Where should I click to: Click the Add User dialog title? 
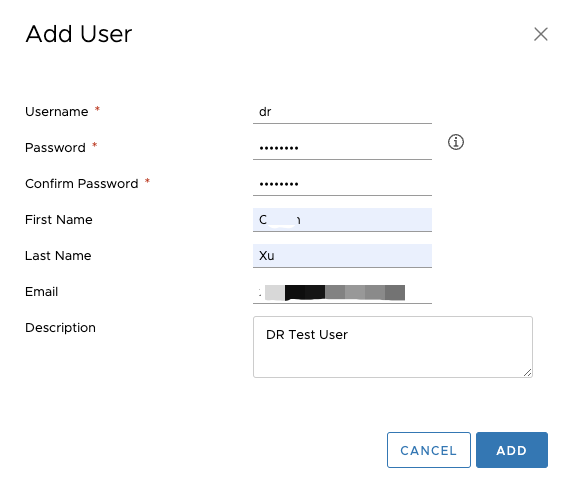coord(79,34)
